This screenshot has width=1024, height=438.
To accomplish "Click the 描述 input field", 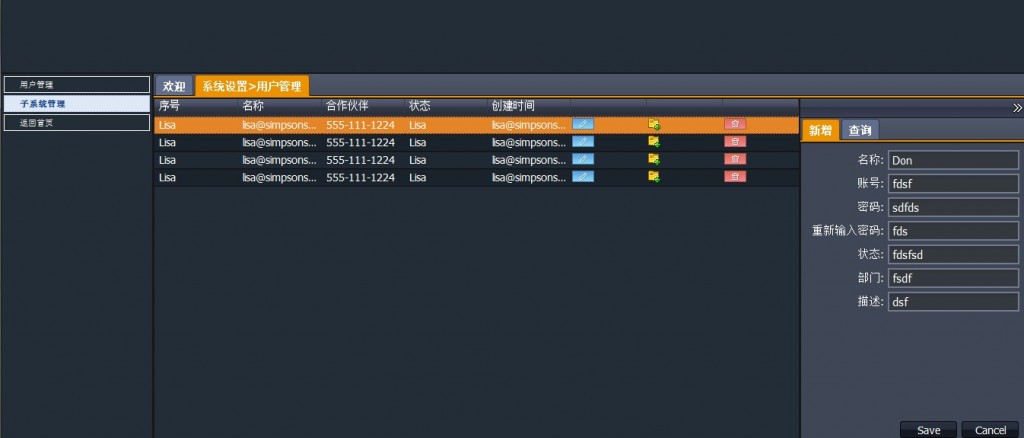I will (x=953, y=302).
